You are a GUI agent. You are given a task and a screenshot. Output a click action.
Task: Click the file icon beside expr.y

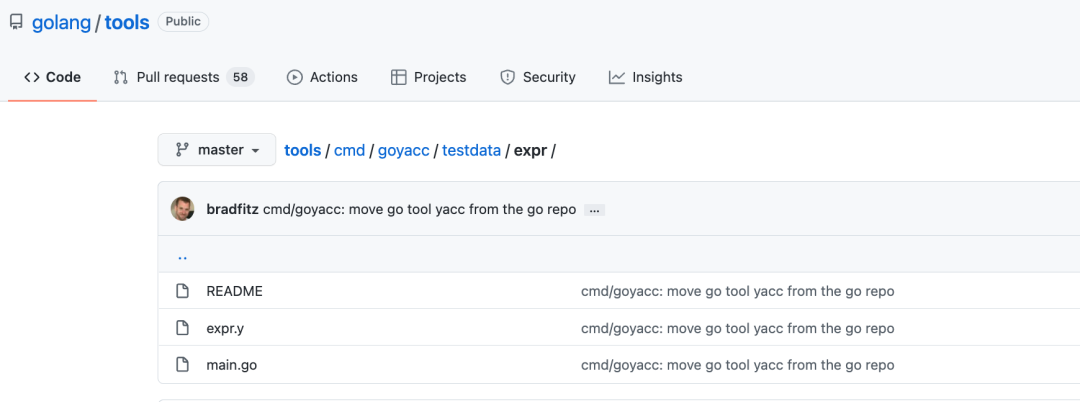click(x=182, y=328)
